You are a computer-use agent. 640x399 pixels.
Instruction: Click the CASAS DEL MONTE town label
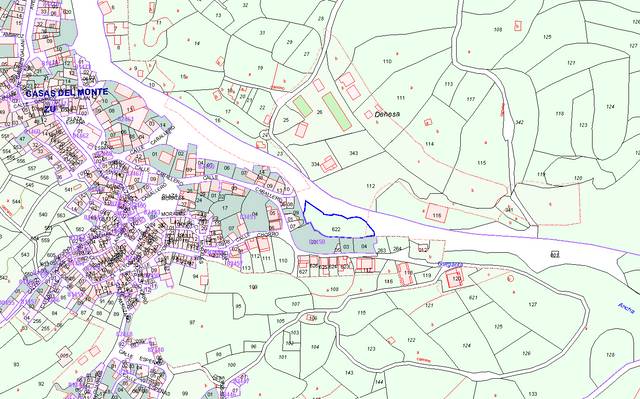(x=67, y=93)
